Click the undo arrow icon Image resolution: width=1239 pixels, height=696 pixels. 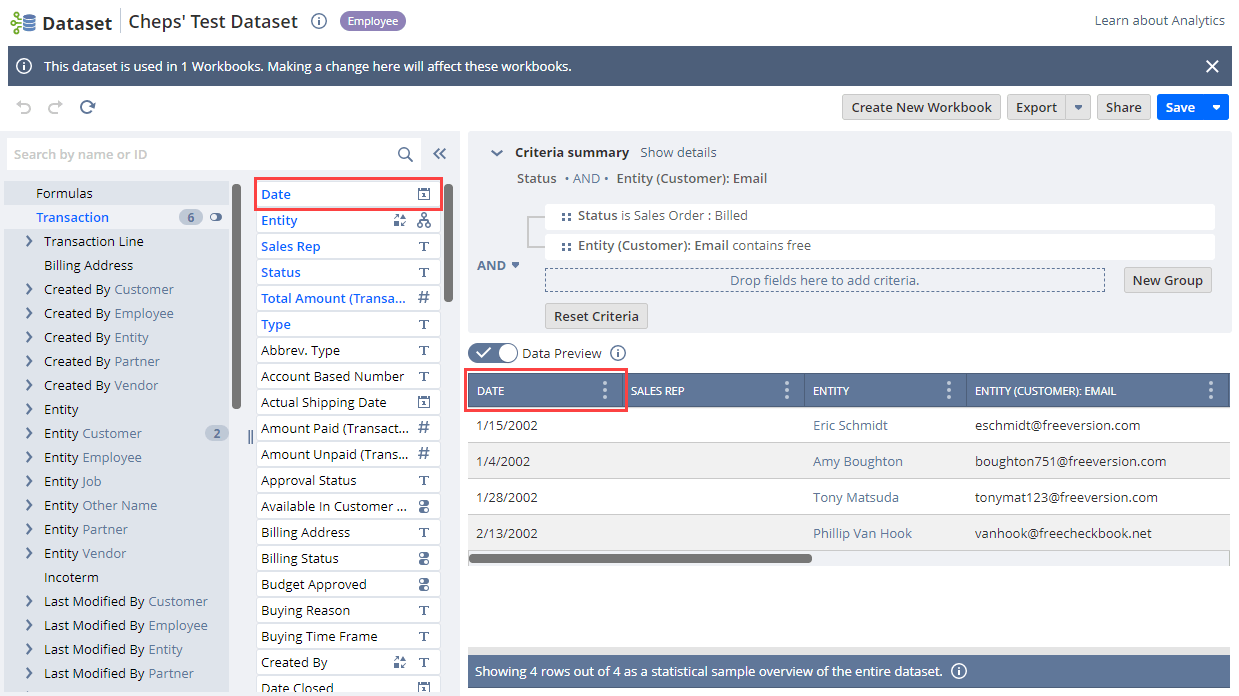point(25,107)
